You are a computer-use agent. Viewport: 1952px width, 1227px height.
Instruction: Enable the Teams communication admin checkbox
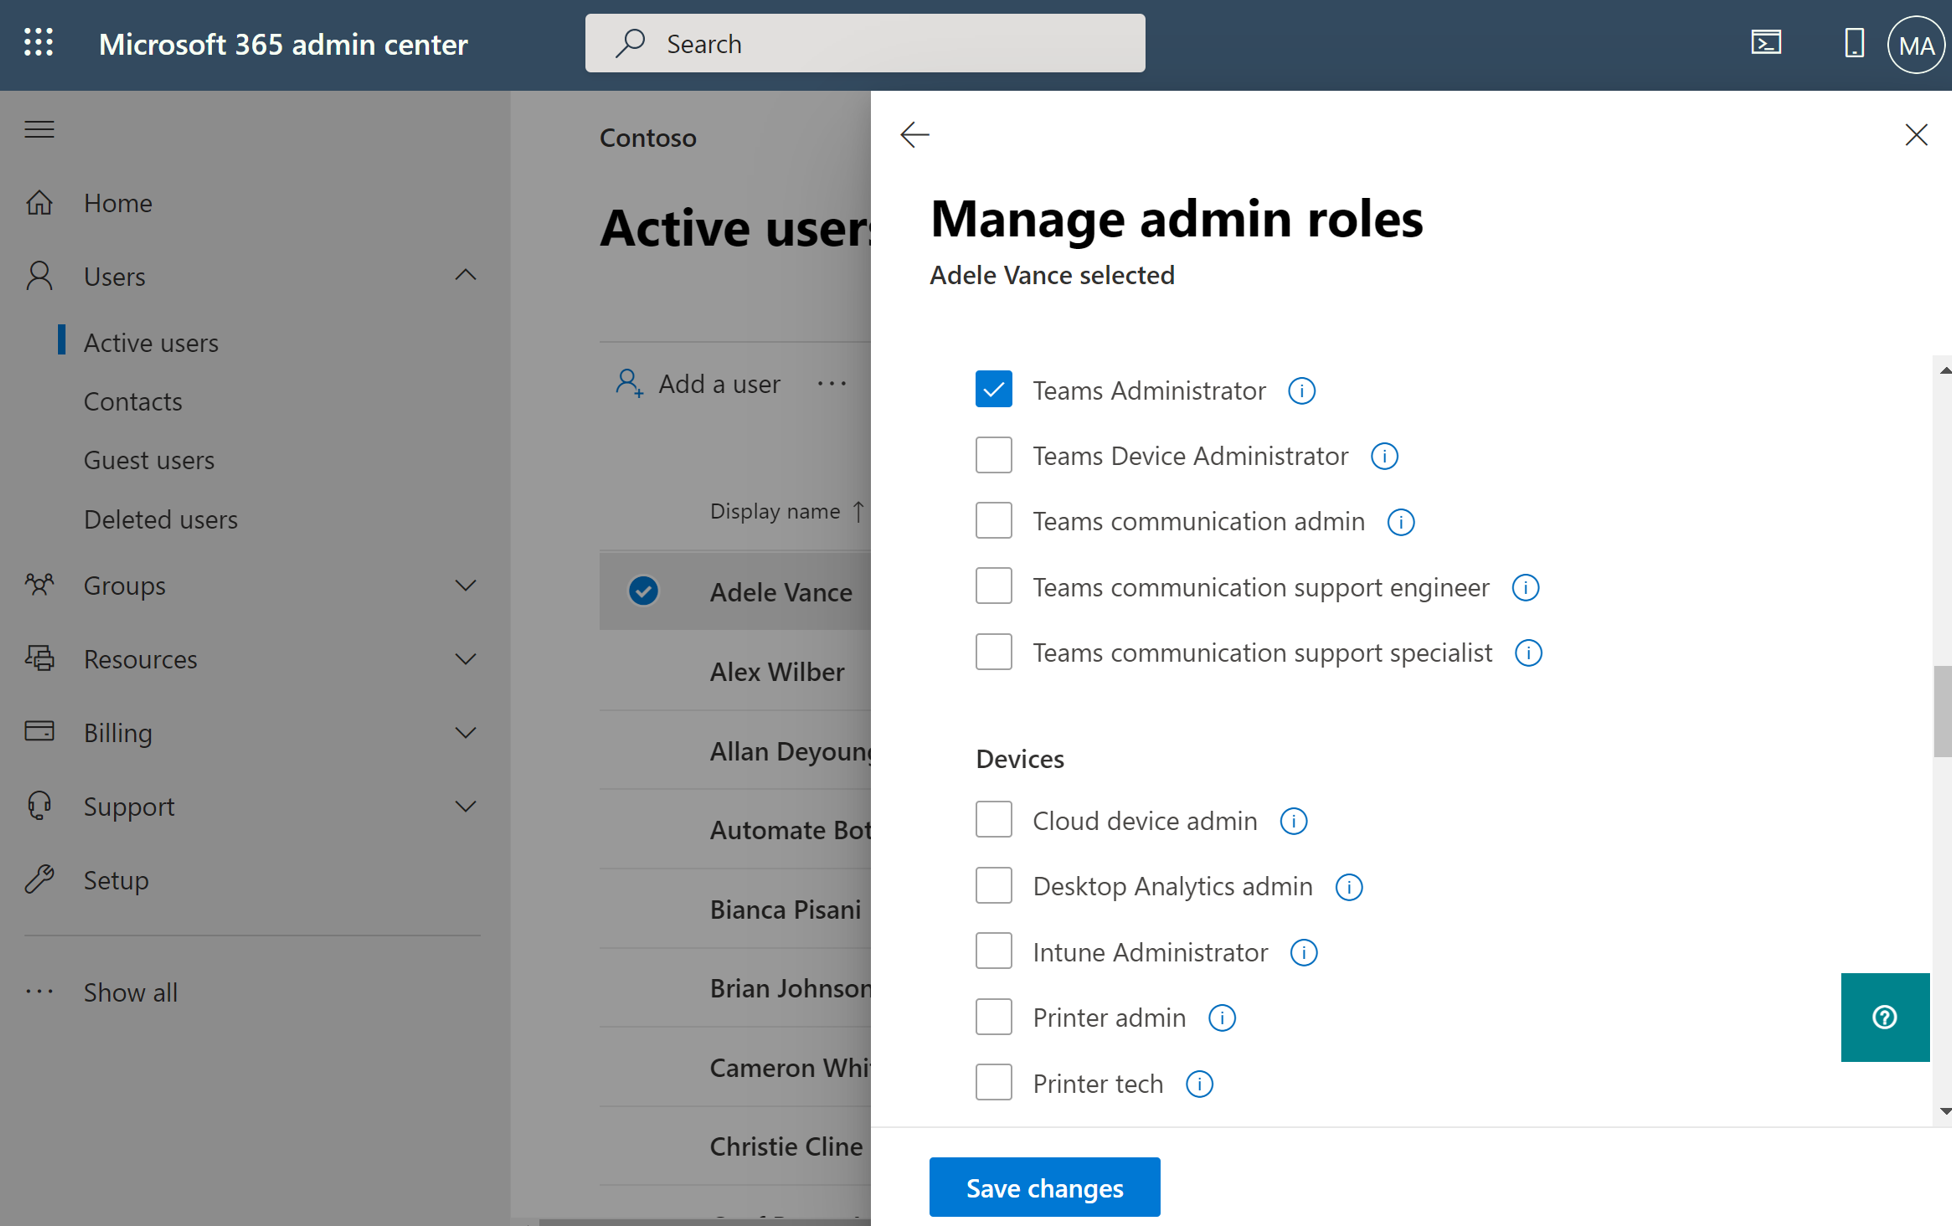[992, 520]
